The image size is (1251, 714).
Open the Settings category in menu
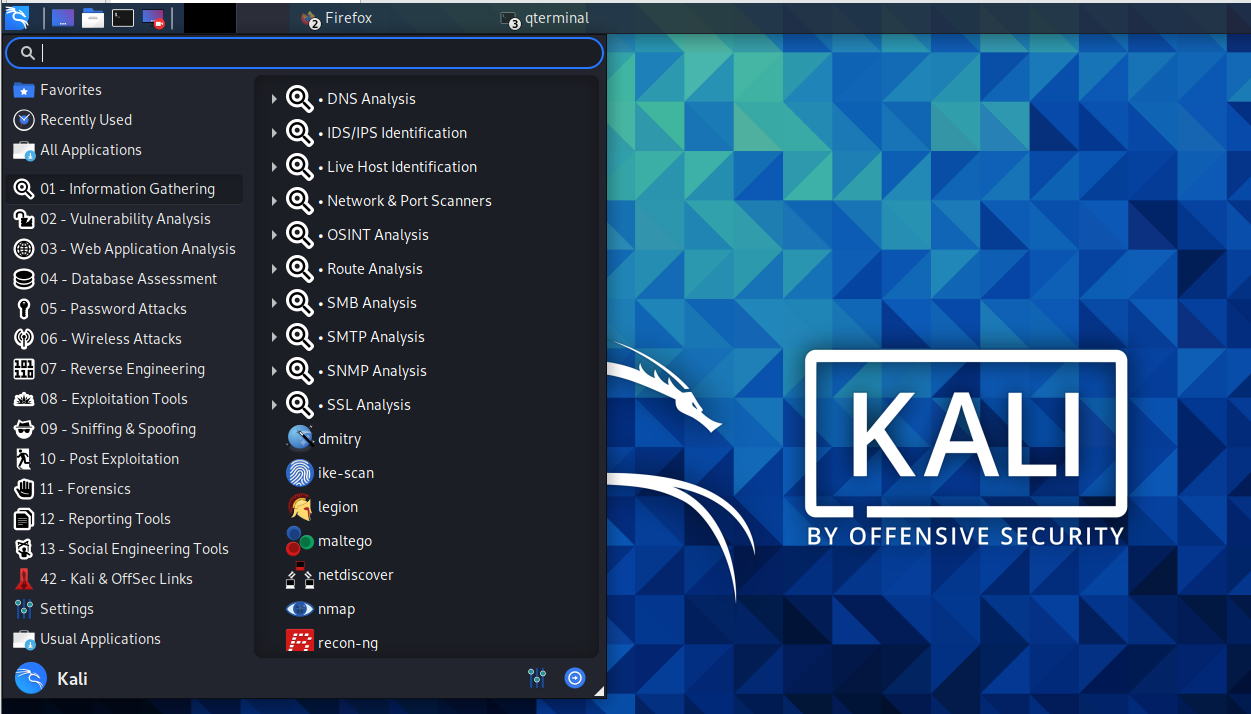pos(124,609)
